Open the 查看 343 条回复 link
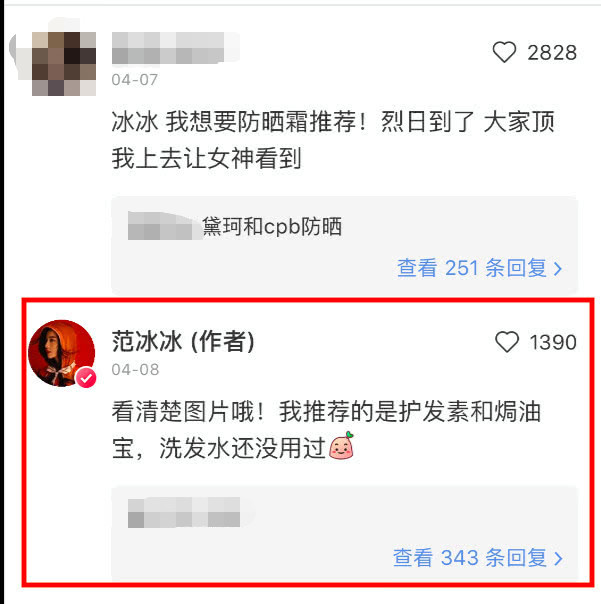 (478, 557)
